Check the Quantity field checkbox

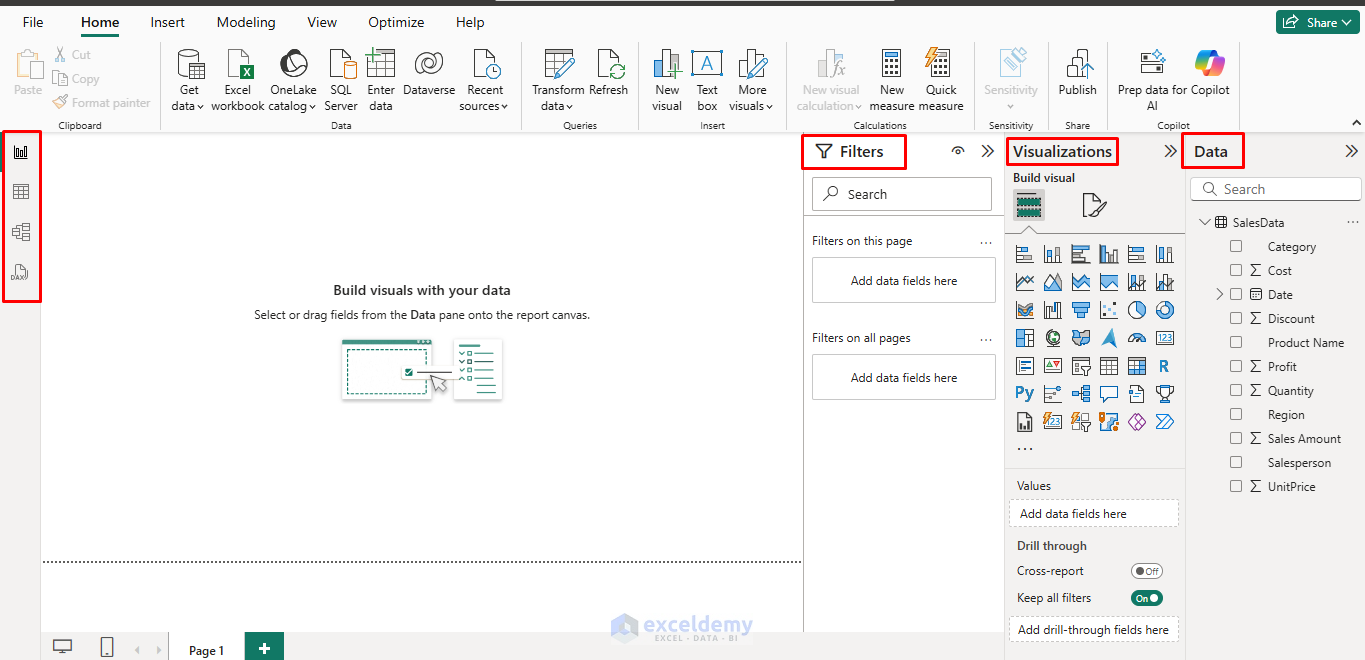[x=1236, y=391]
